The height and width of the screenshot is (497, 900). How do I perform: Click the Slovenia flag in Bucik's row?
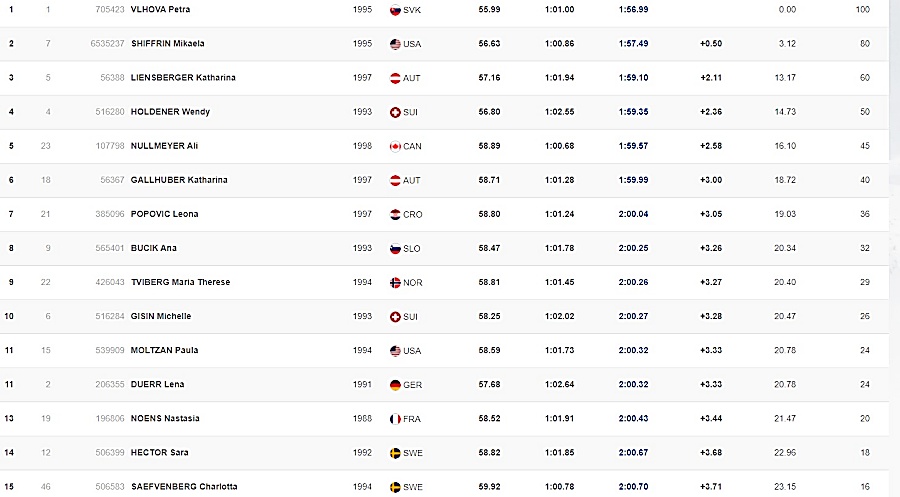click(395, 248)
